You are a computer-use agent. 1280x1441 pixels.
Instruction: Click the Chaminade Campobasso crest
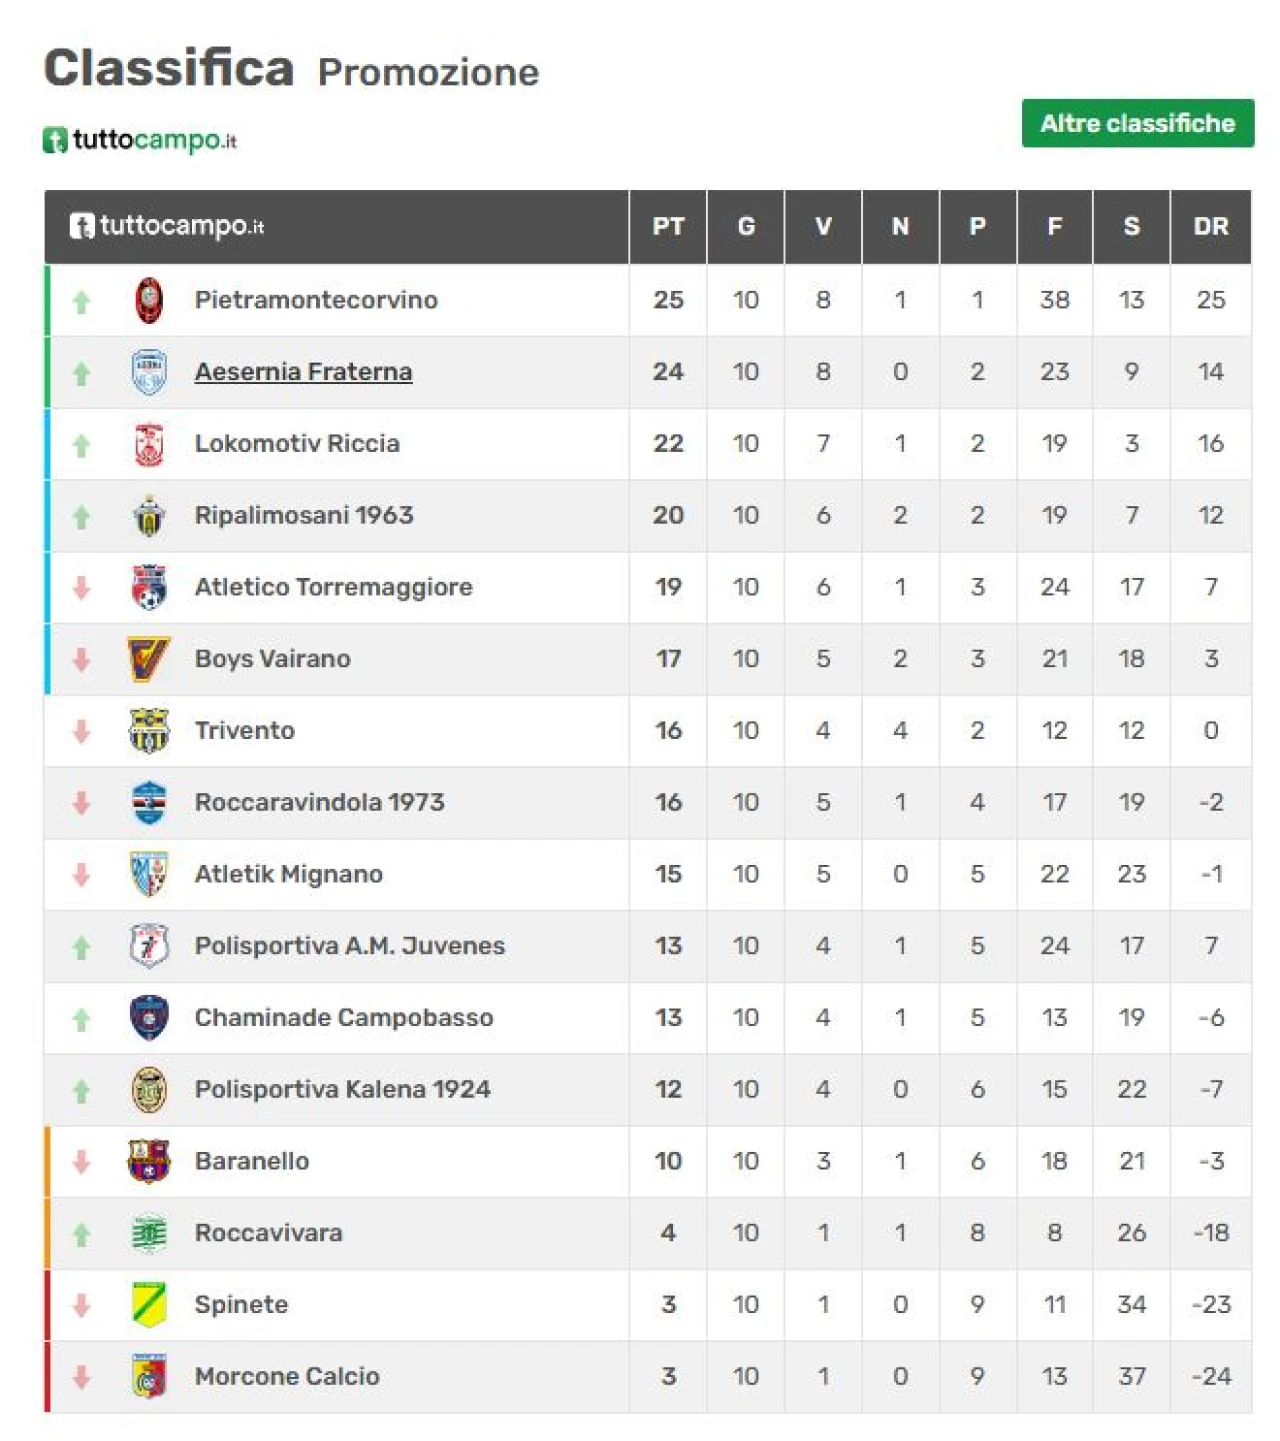point(149,1018)
